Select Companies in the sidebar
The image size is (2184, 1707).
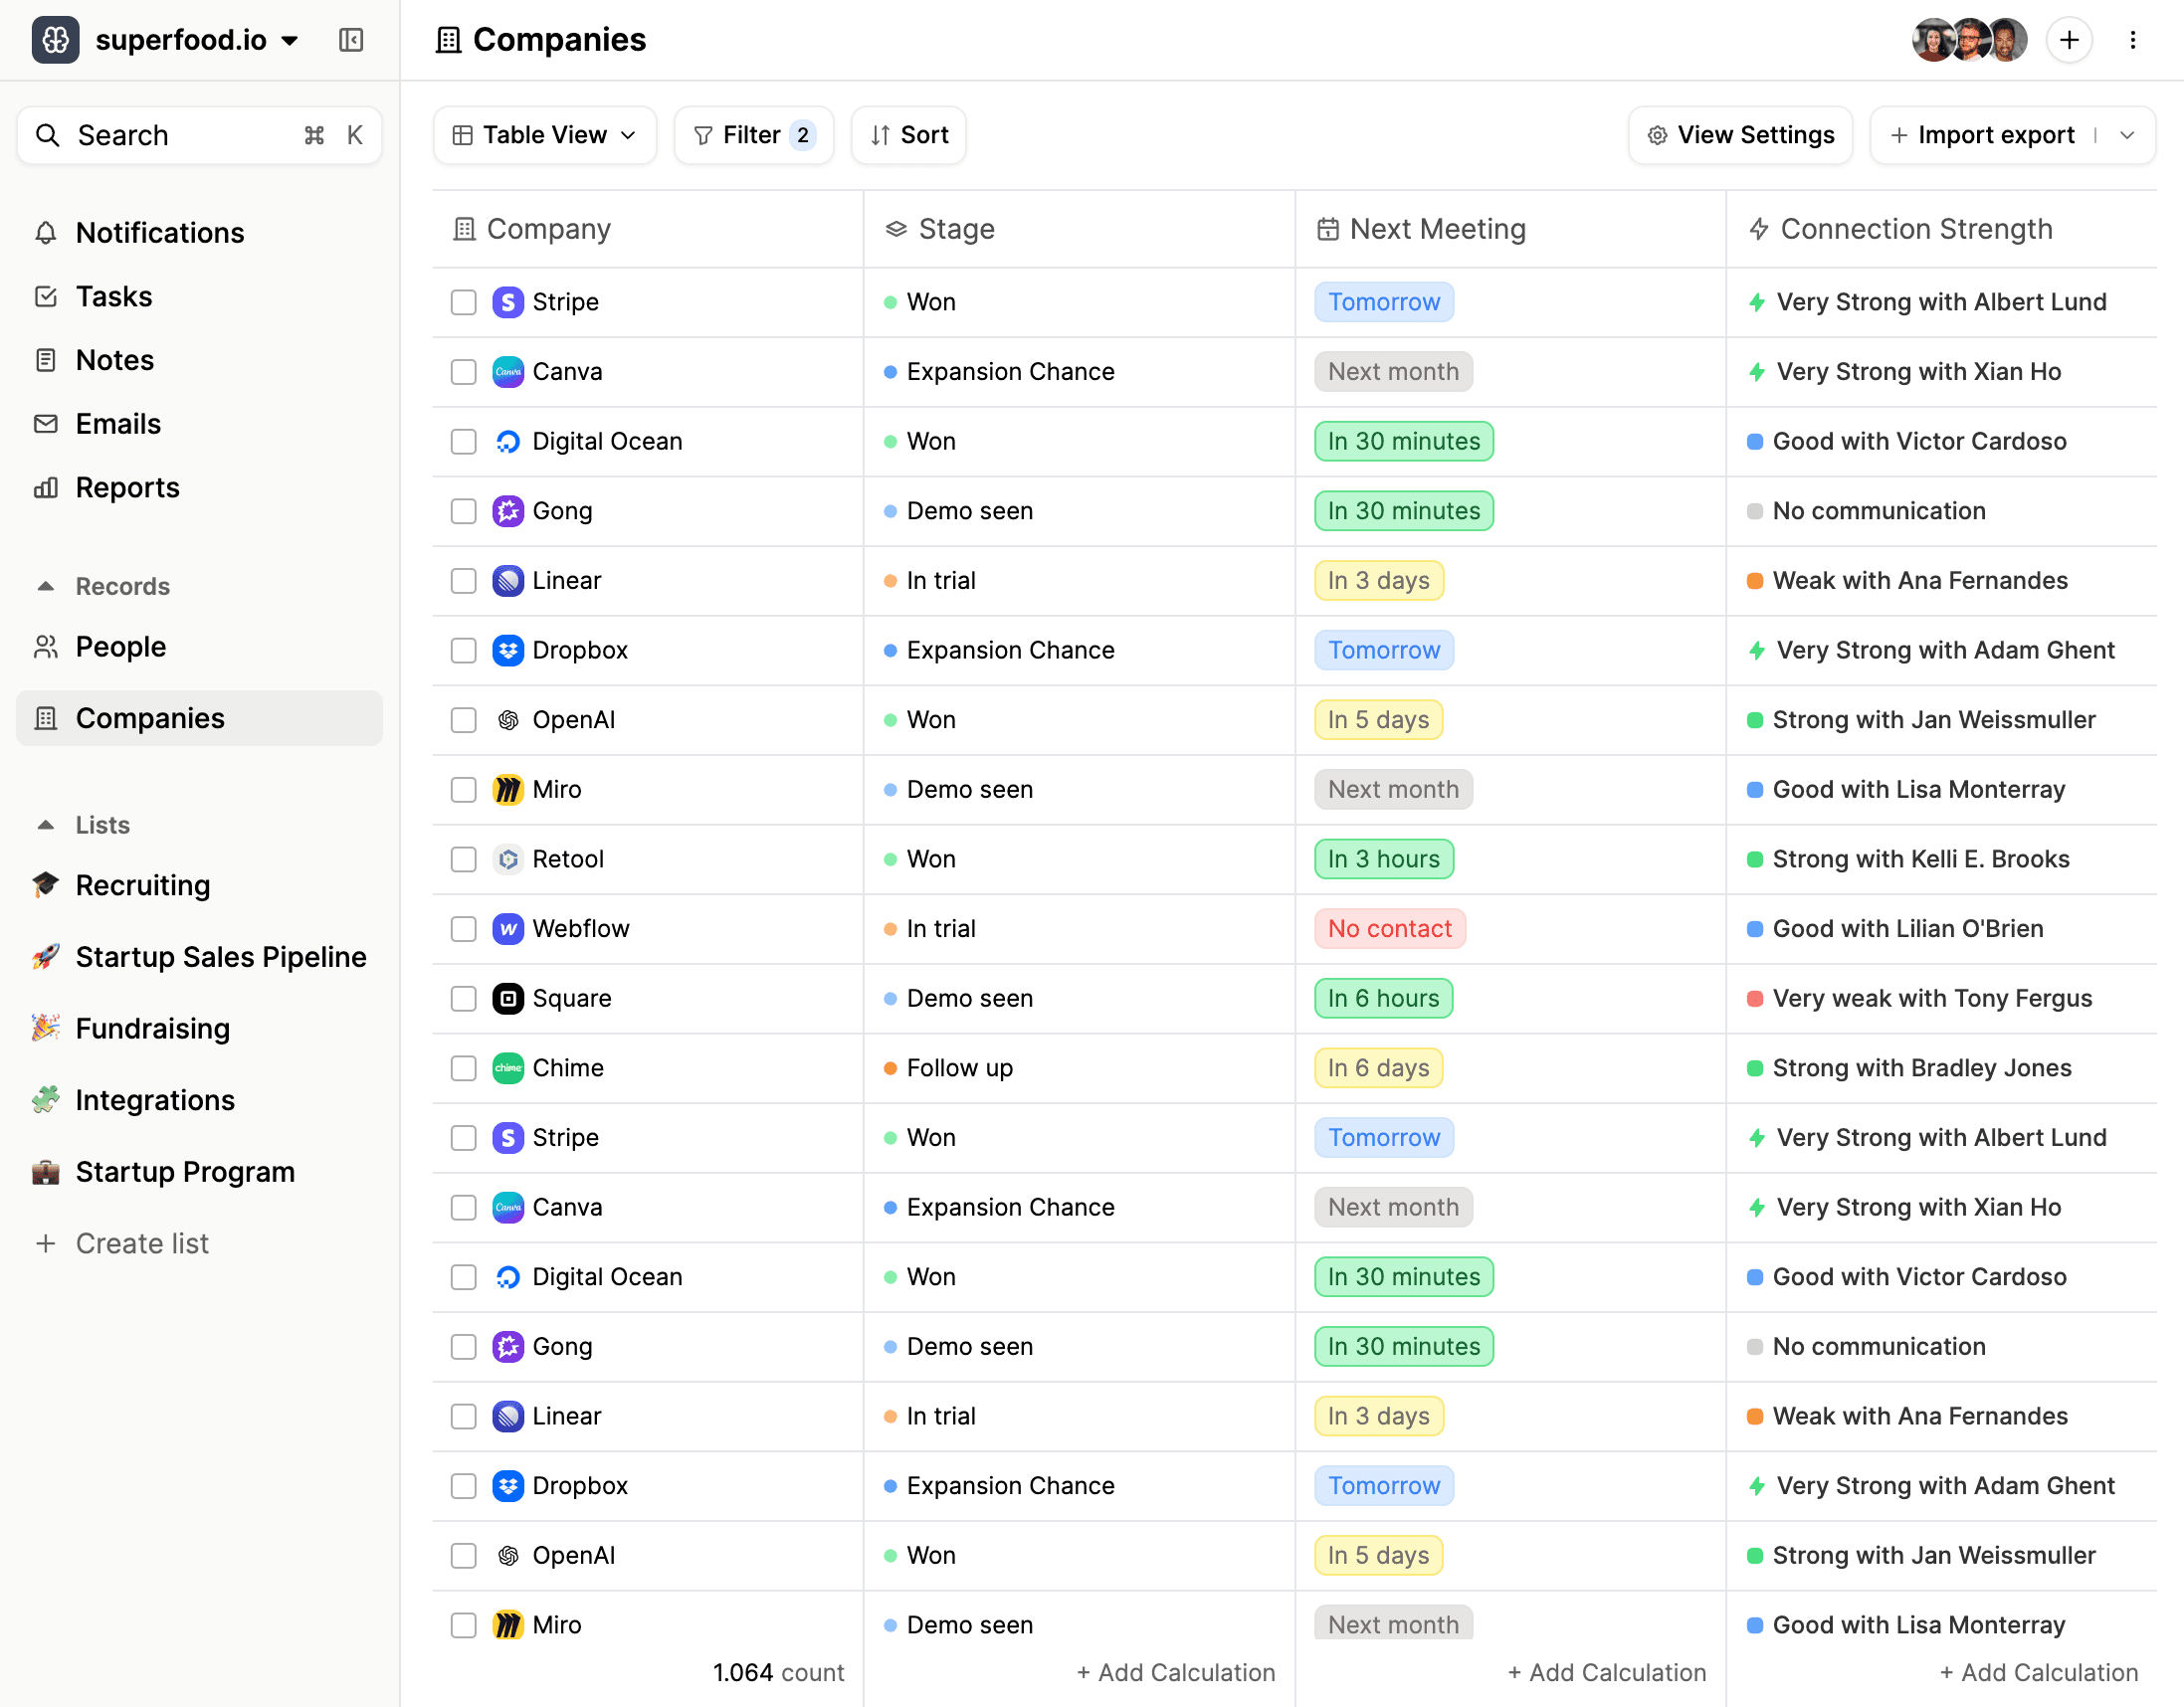(x=199, y=718)
